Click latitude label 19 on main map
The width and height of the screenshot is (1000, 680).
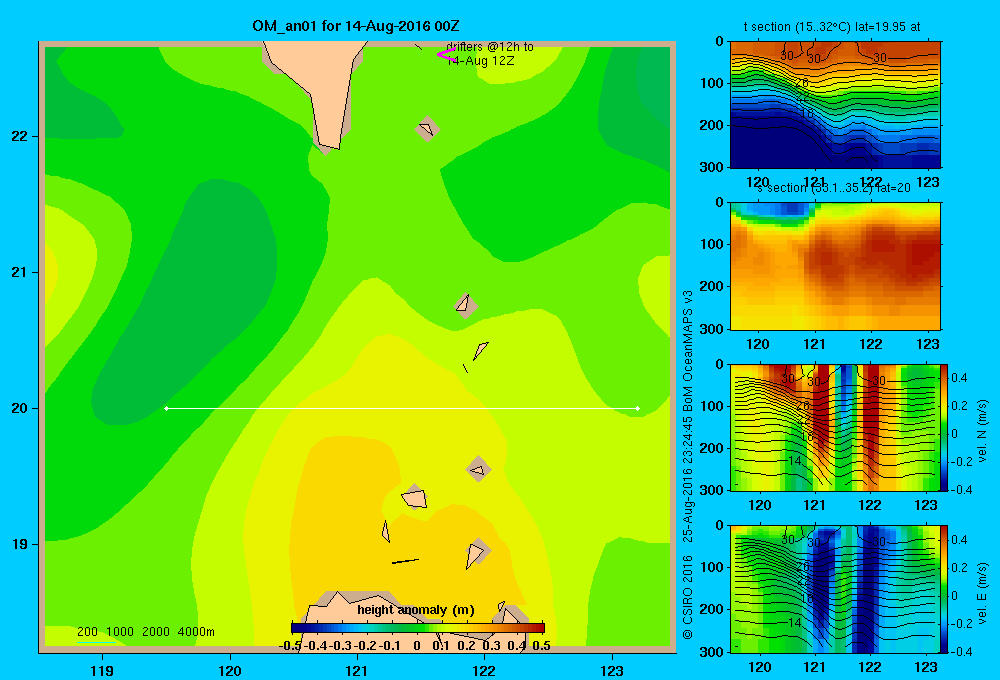click(20, 544)
